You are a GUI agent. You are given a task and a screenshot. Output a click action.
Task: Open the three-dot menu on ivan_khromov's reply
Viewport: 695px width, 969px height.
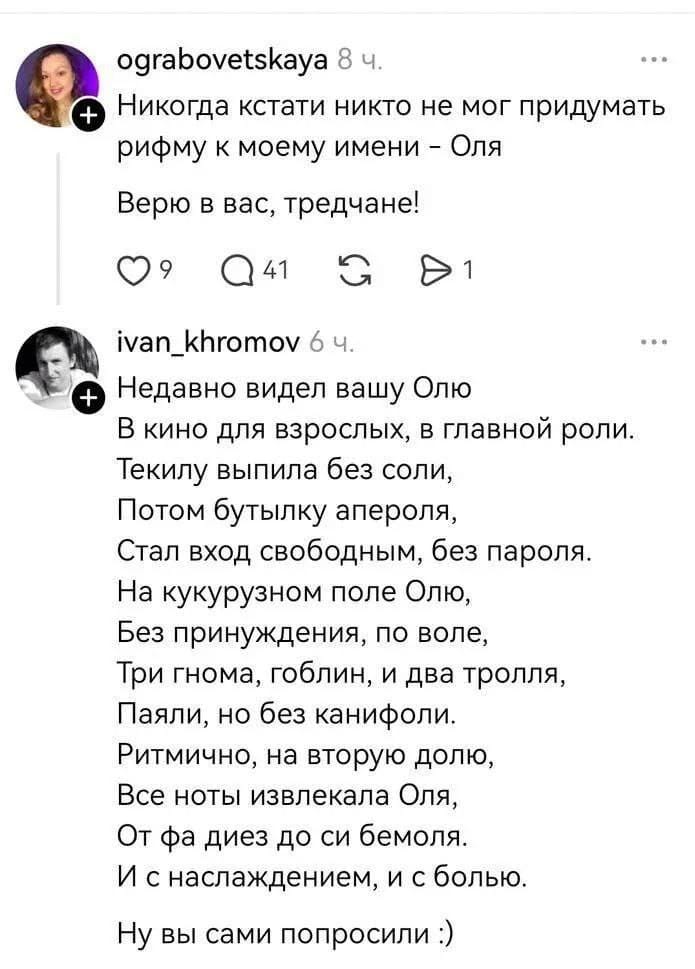tap(653, 342)
